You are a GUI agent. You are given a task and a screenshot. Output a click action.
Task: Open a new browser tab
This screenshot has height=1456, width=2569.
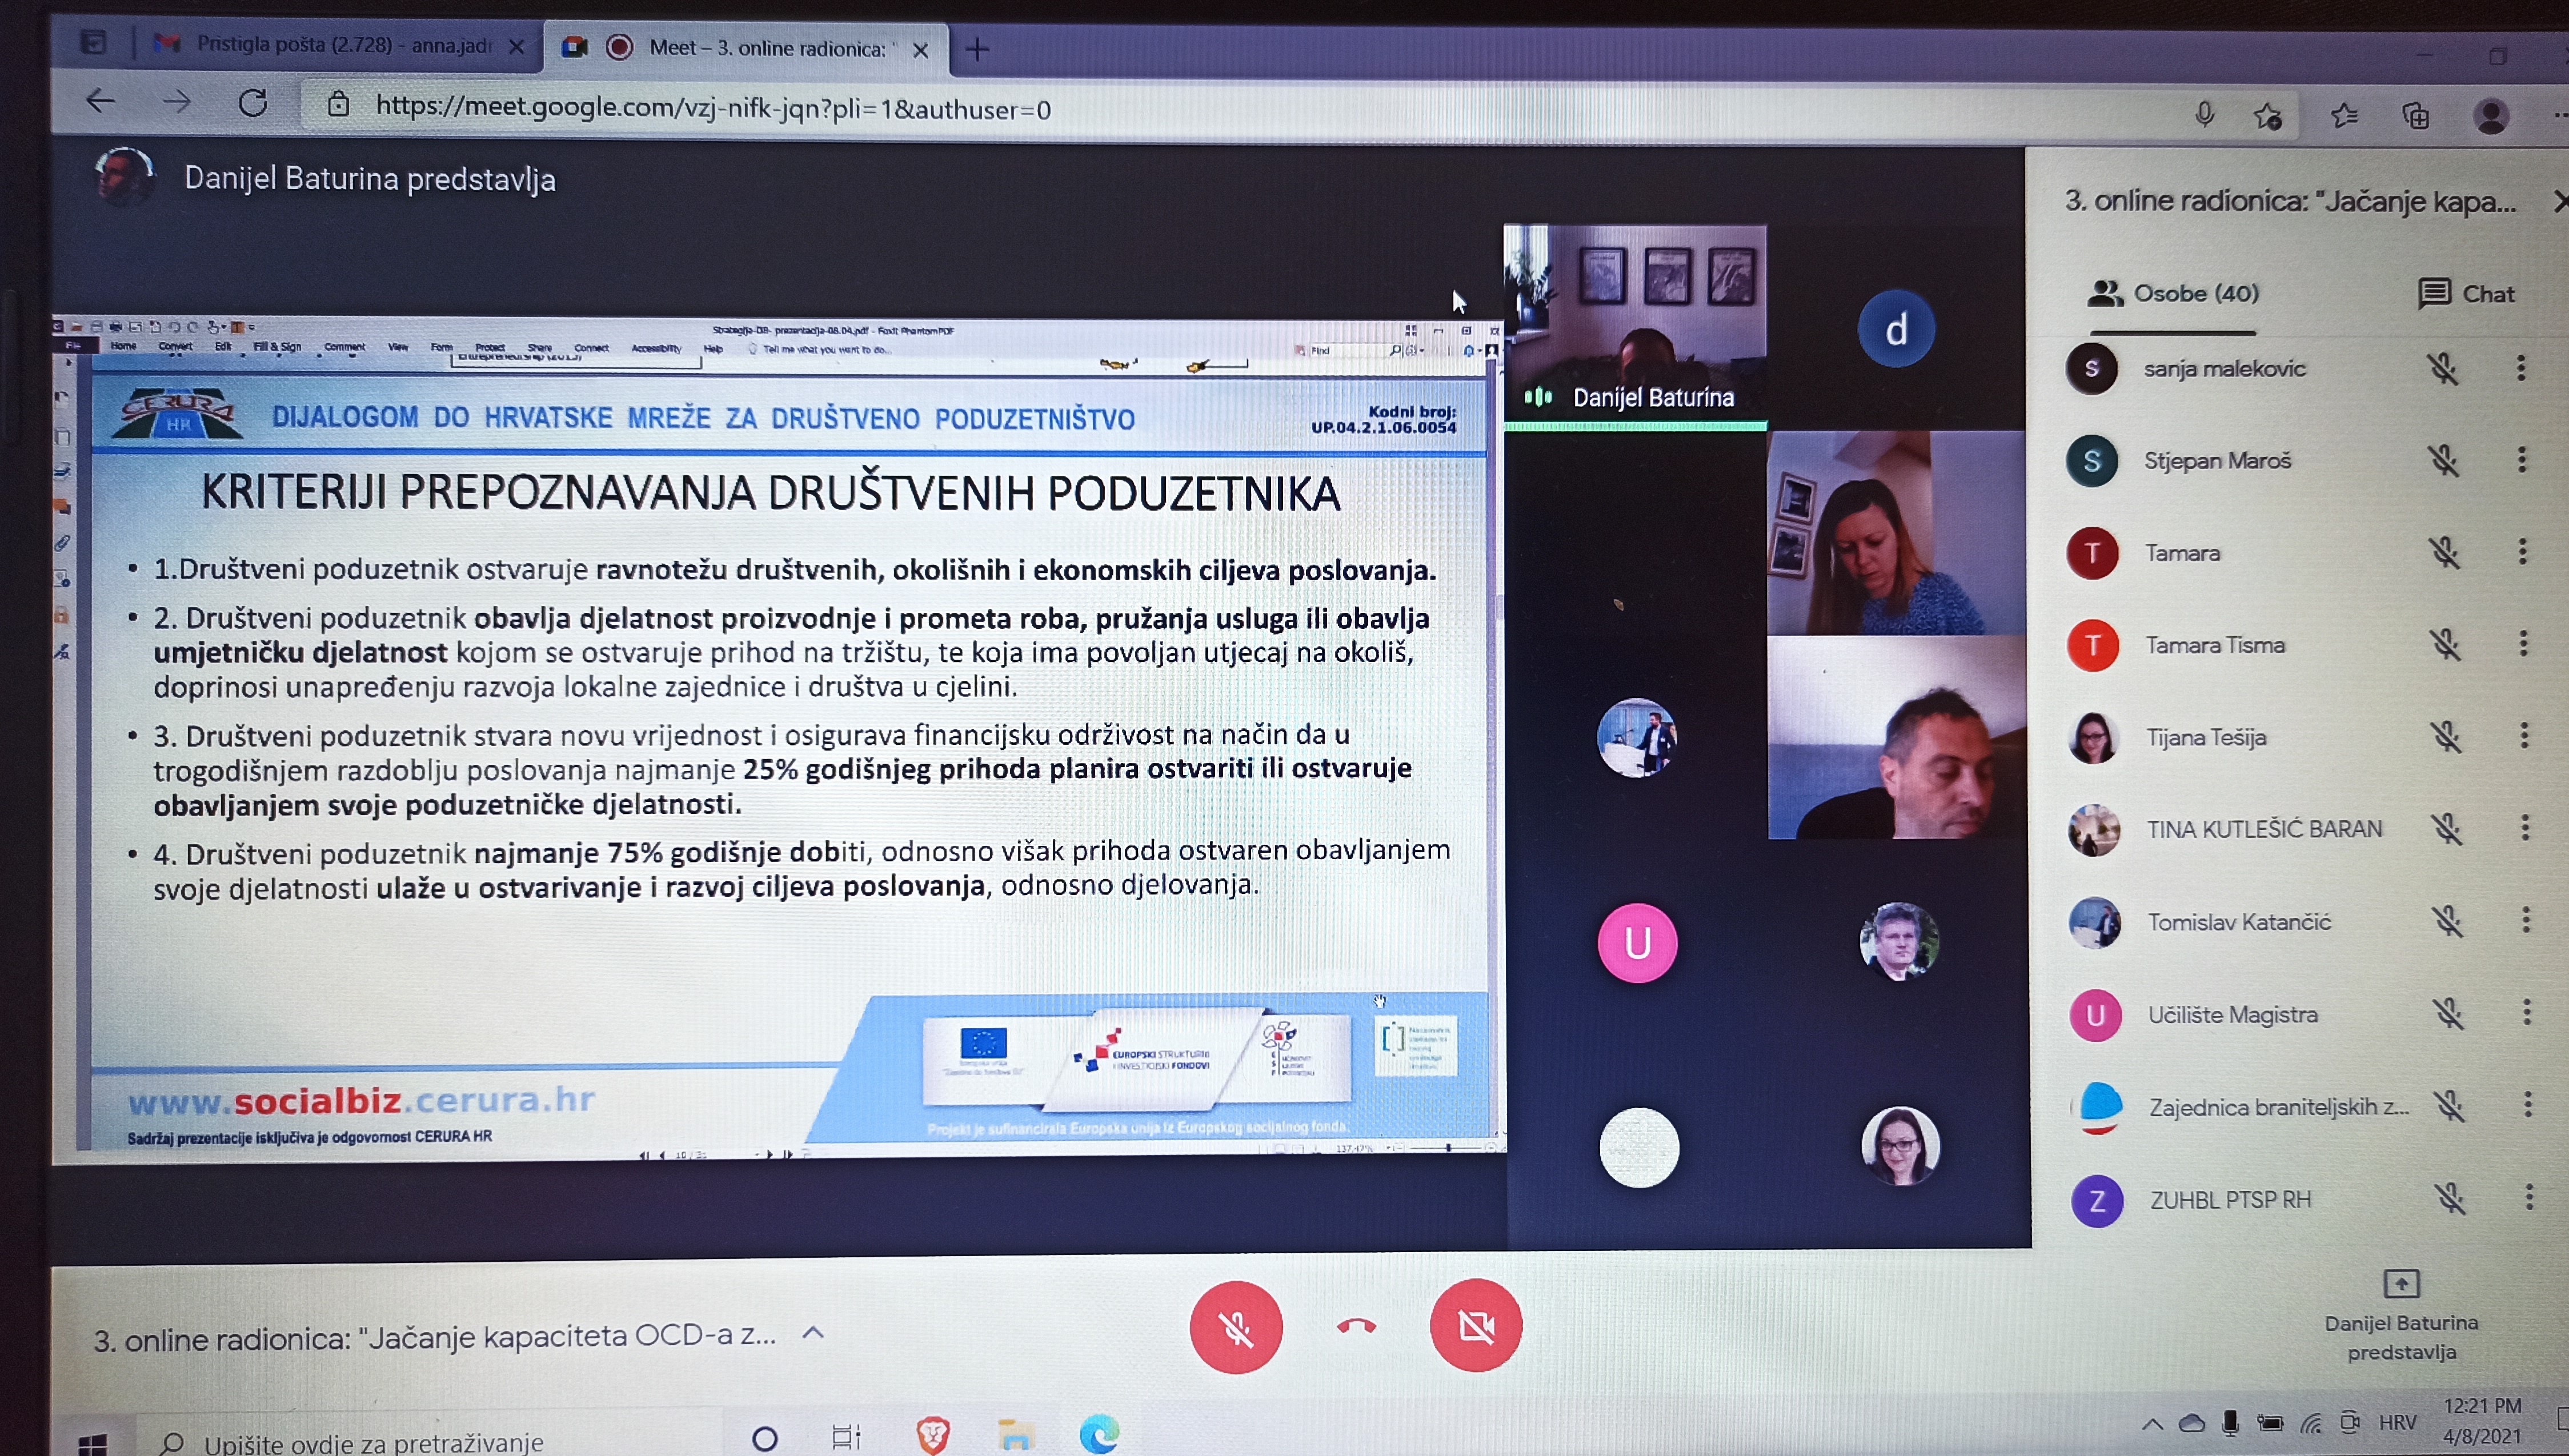click(977, 48)
